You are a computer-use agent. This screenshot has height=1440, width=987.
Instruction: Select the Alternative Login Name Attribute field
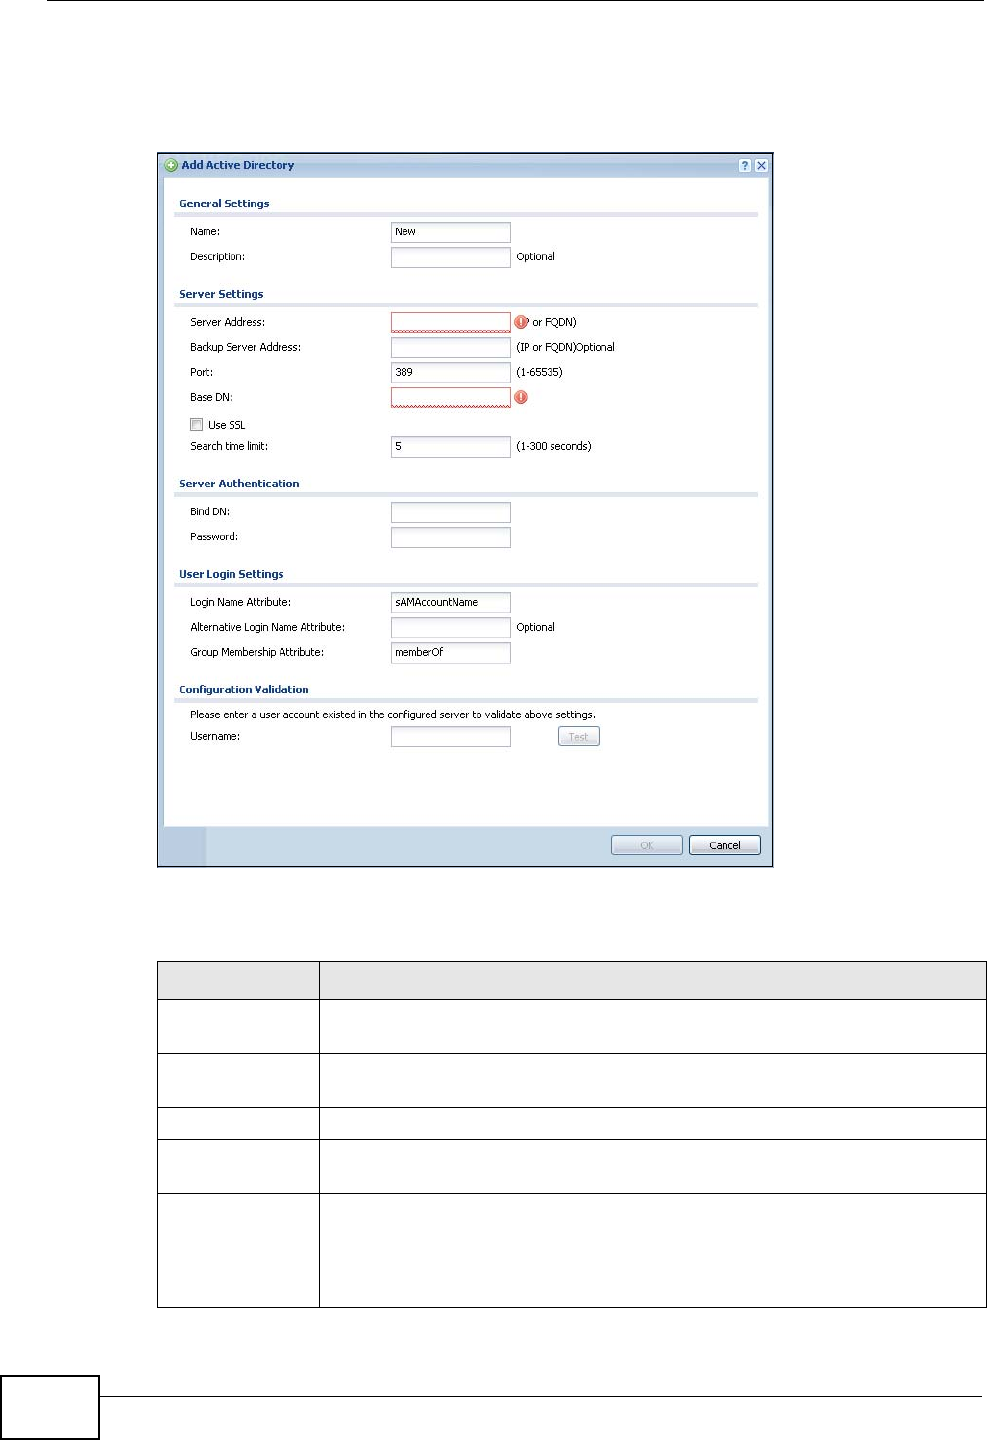coord(451,627)
